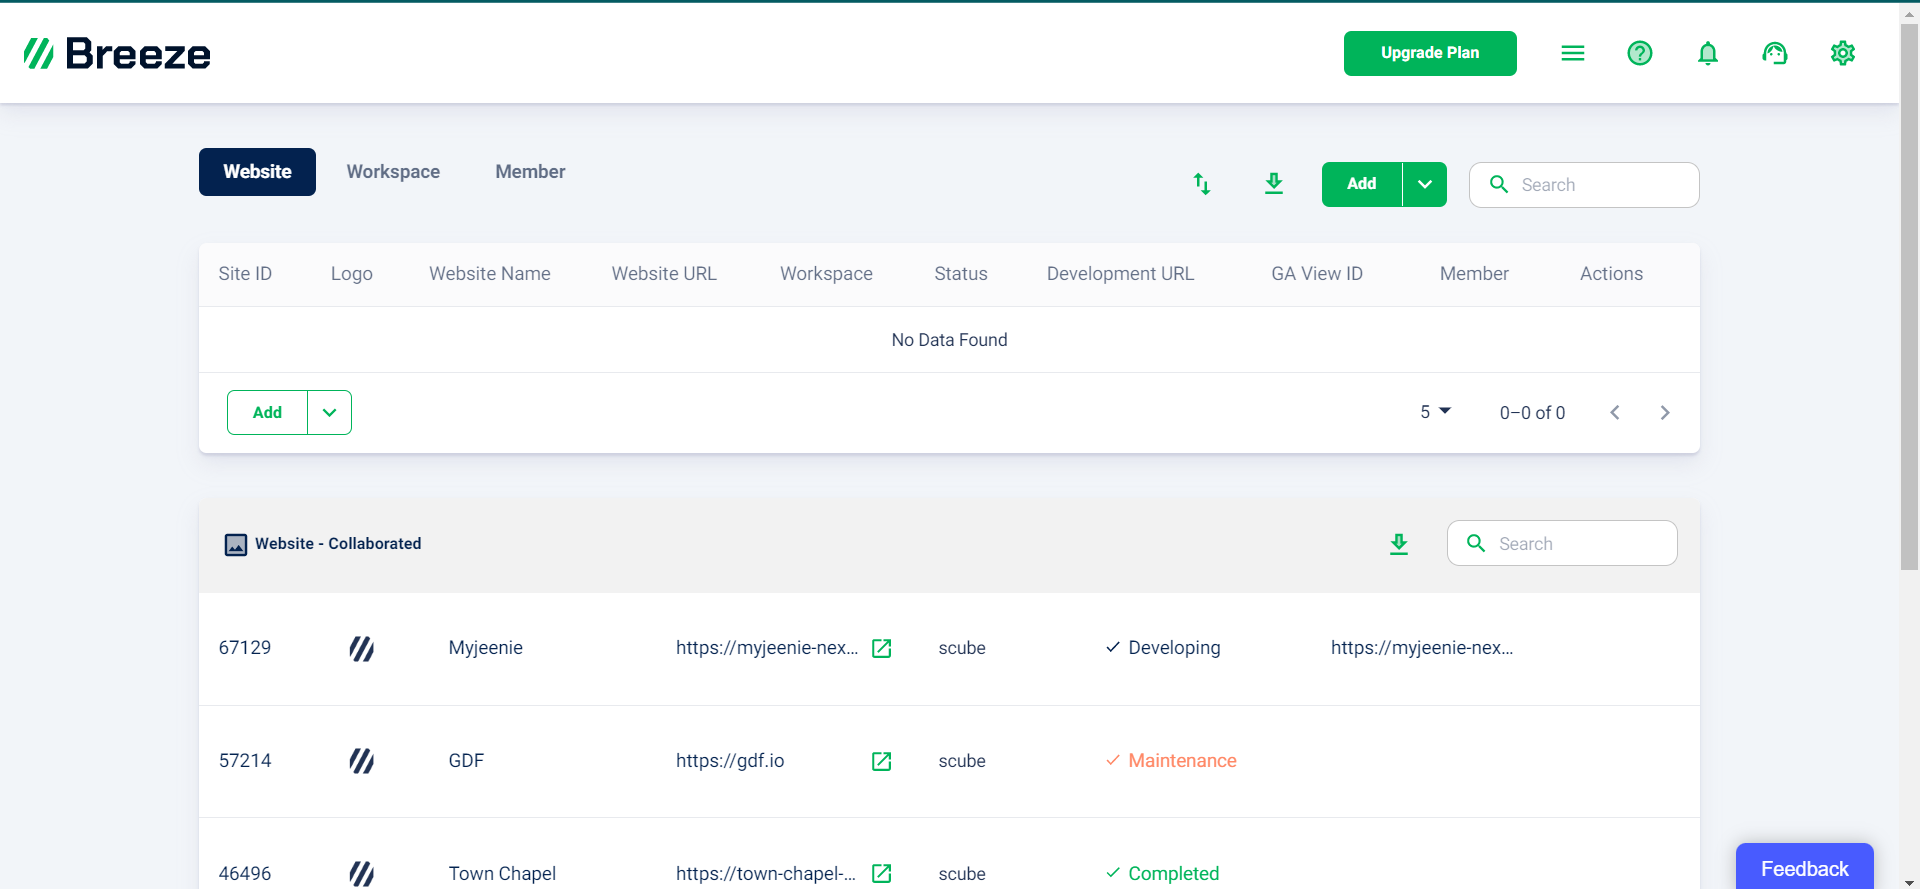Switch to the Workspace tab
The image size is (1920, 889).
point(393,172)
